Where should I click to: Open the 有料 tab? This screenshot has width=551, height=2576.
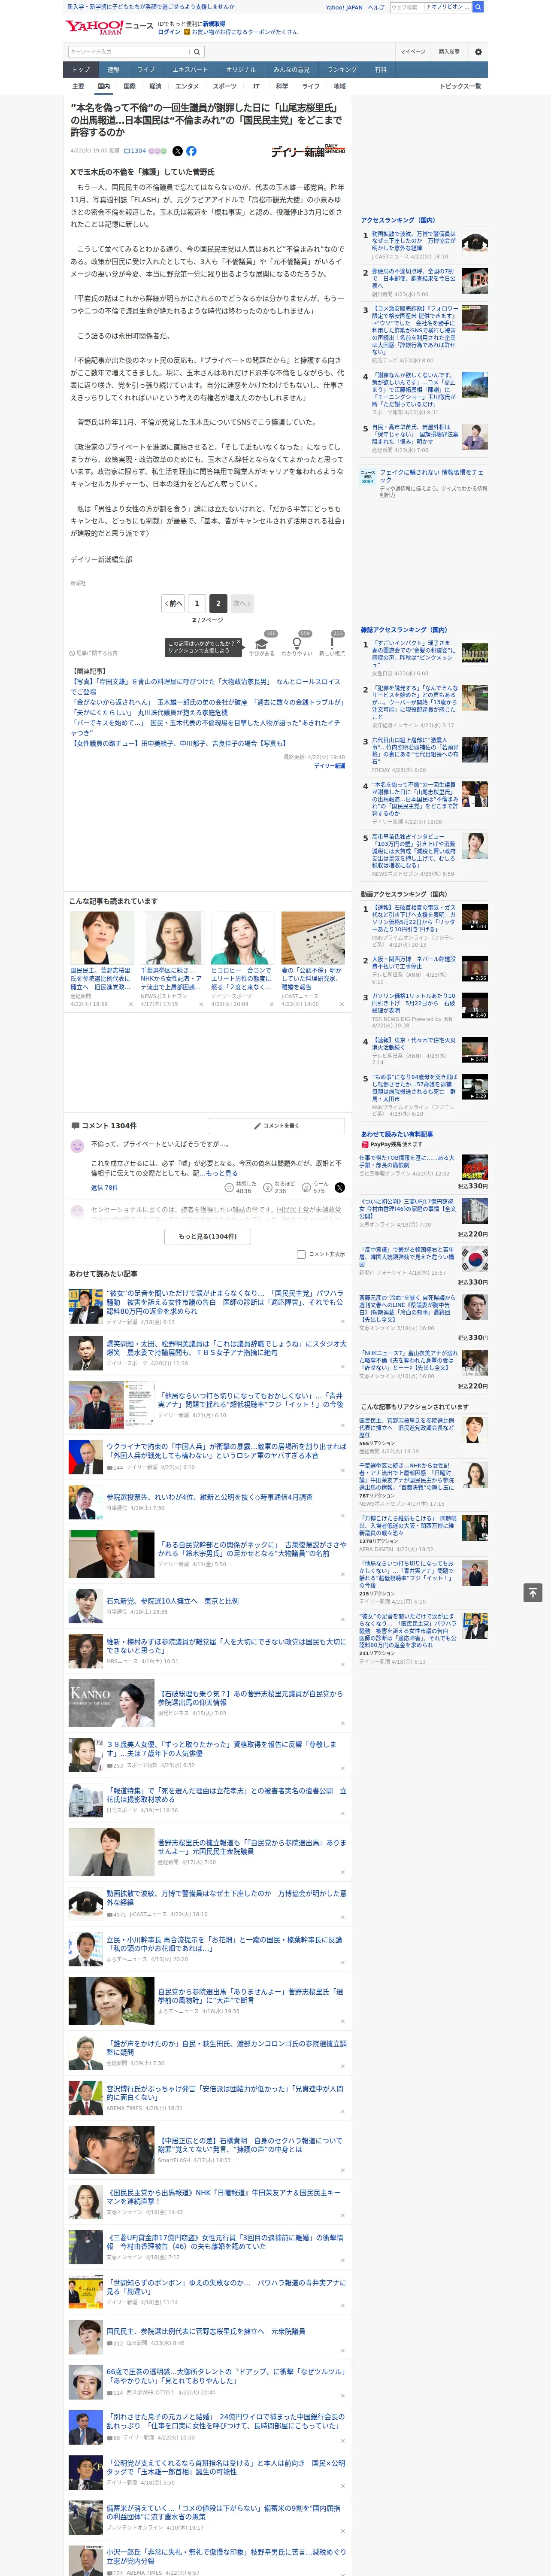point(380,69)
